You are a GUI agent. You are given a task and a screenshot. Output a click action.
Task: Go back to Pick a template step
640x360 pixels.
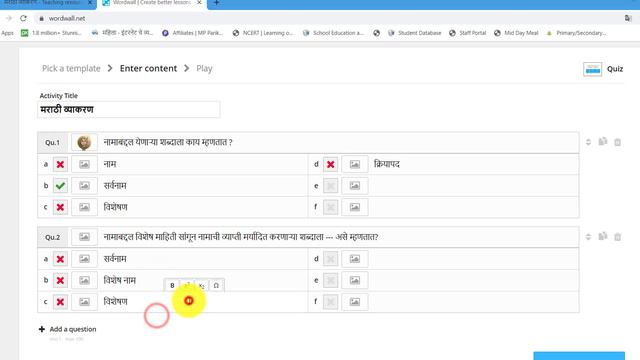tap(71, 68)
